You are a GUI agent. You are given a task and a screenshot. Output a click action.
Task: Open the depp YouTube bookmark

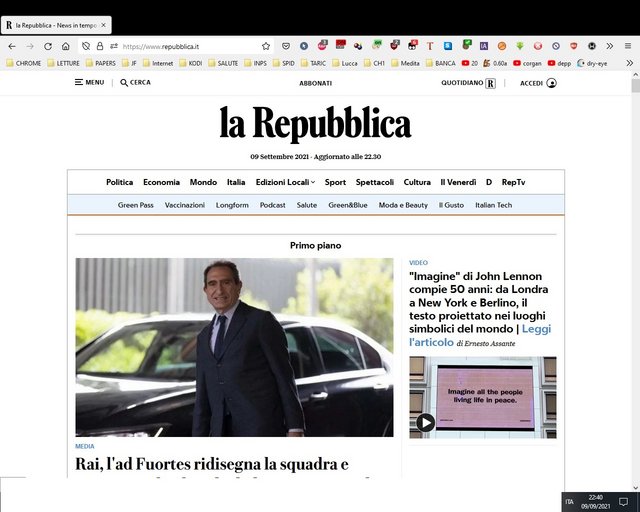[x=559, y=63]
